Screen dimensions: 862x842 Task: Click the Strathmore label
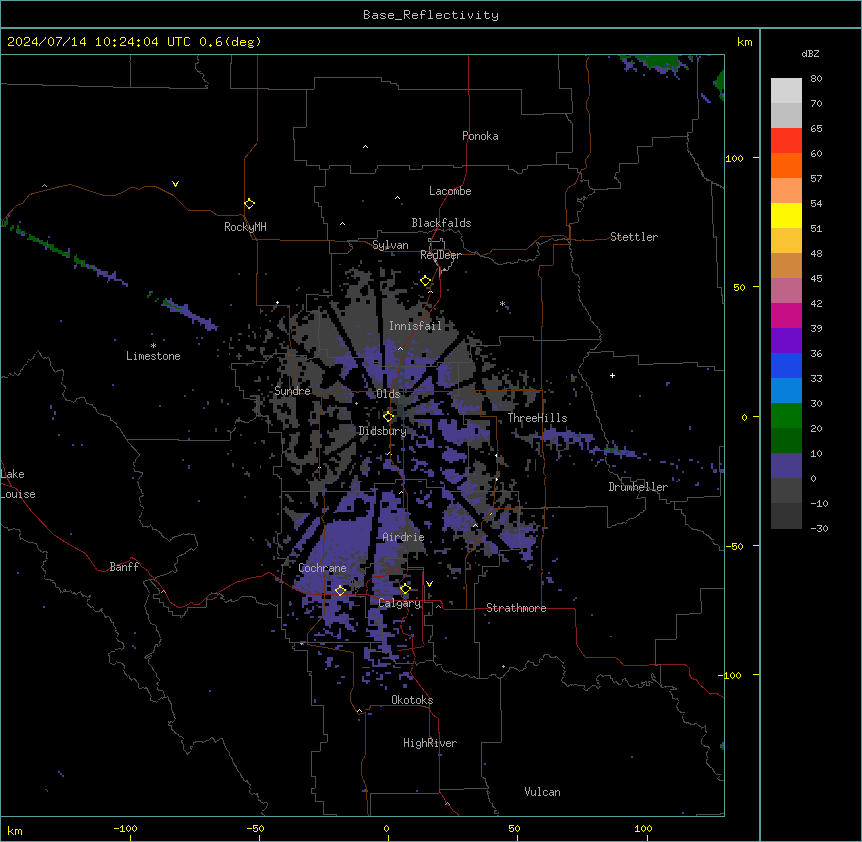(516, 608)
